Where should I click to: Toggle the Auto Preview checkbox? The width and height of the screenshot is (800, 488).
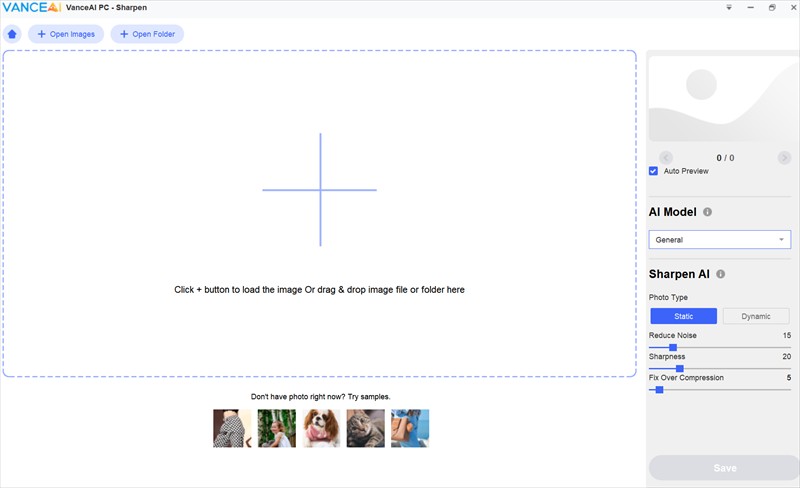click(x=653, y=171)
